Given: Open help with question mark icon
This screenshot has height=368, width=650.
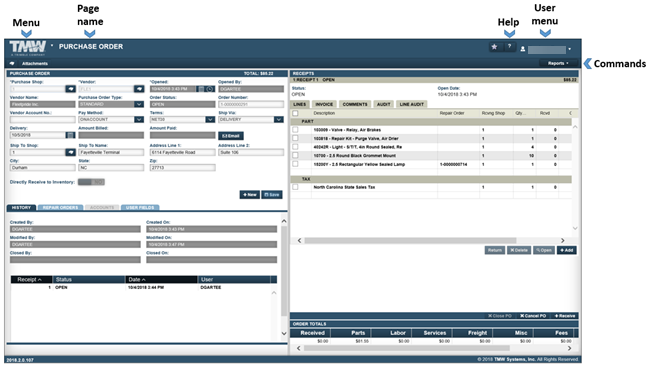Looking at the screenshot, I should point(509,47).
